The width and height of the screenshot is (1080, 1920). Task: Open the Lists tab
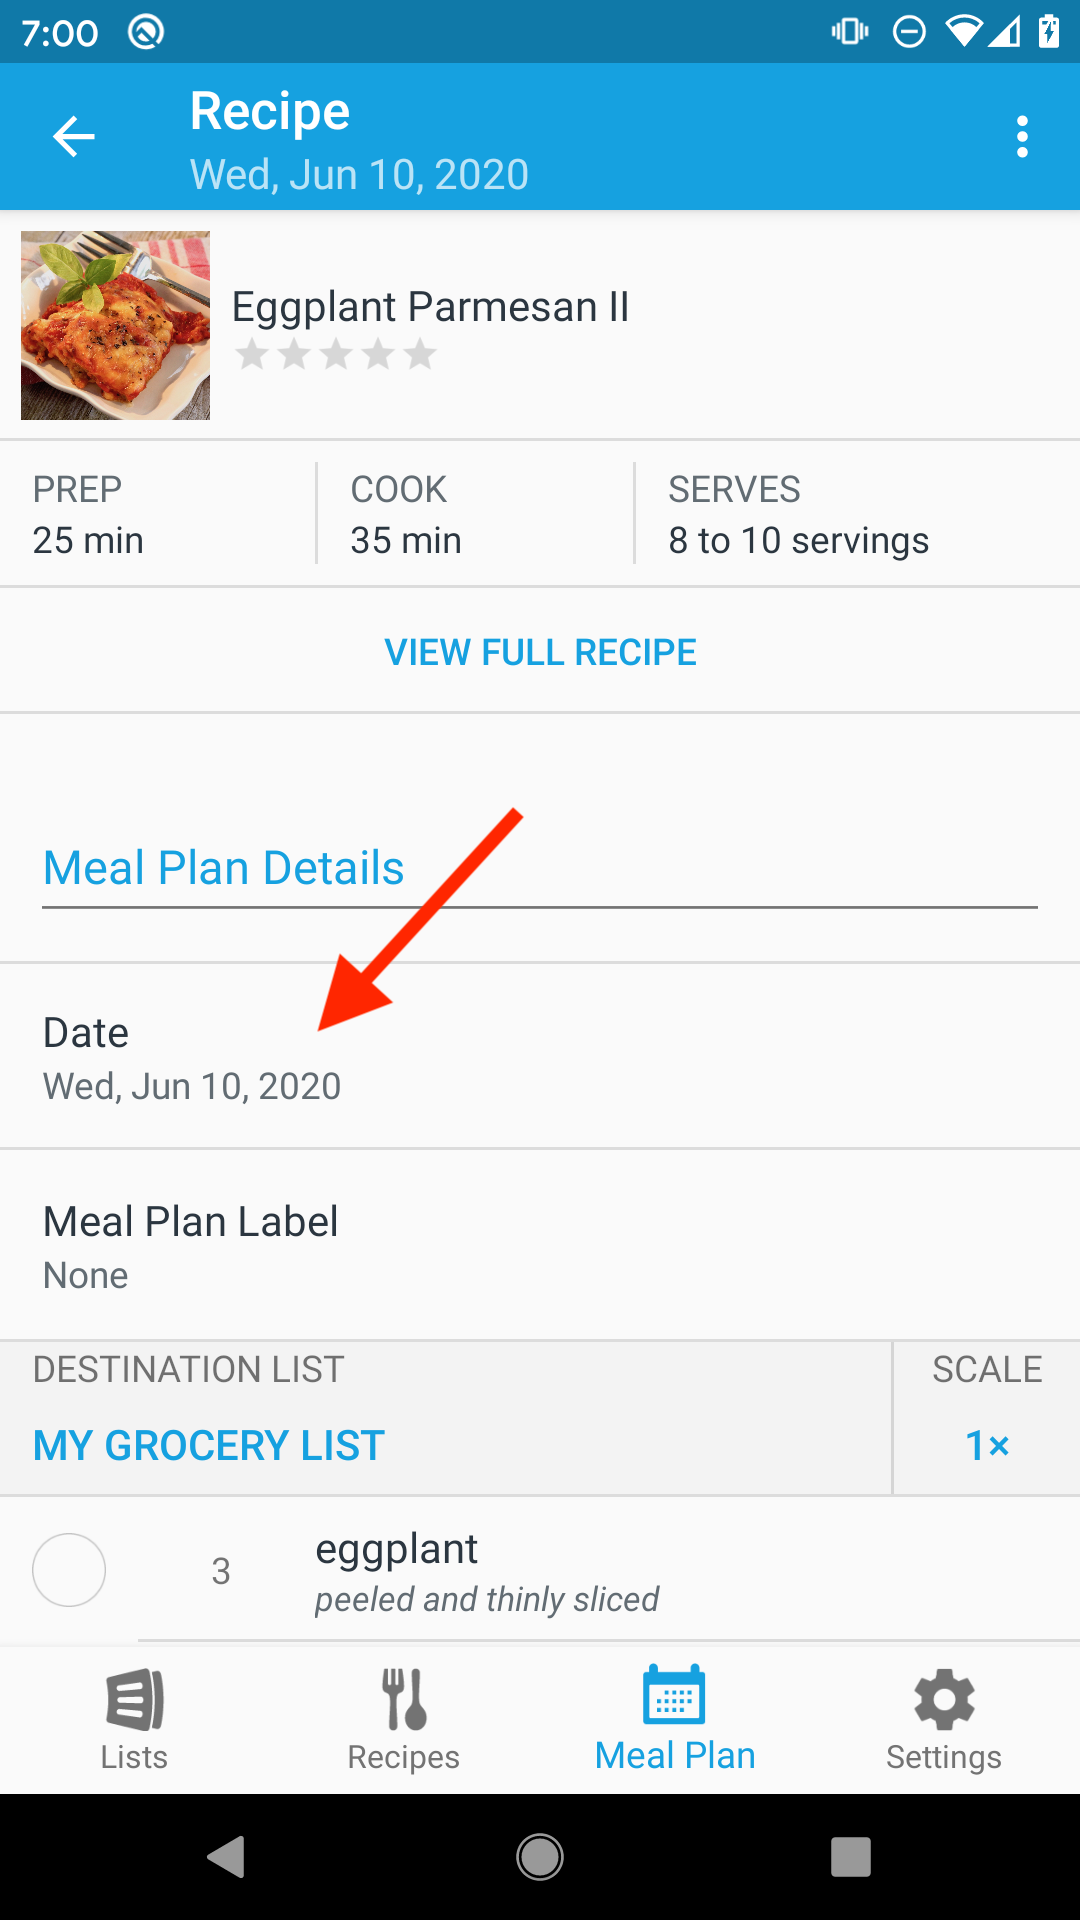(134, 1720)
